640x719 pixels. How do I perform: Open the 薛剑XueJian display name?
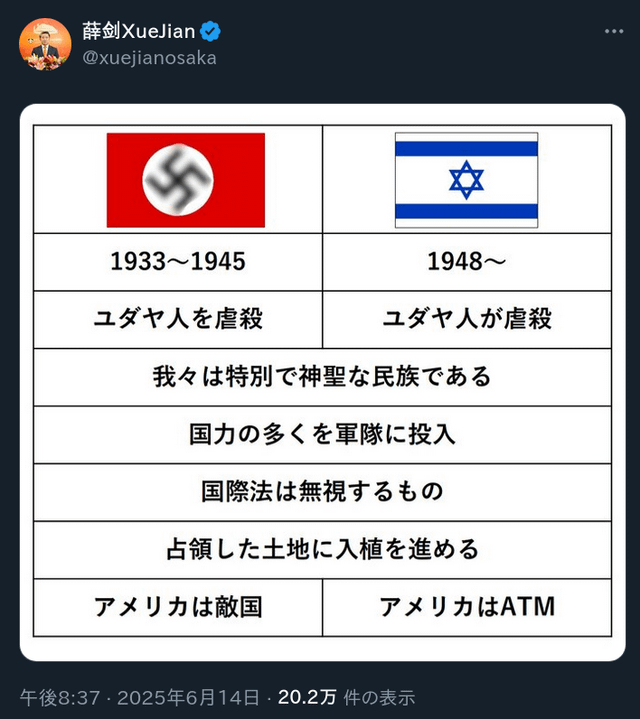[x=139, y=31]
